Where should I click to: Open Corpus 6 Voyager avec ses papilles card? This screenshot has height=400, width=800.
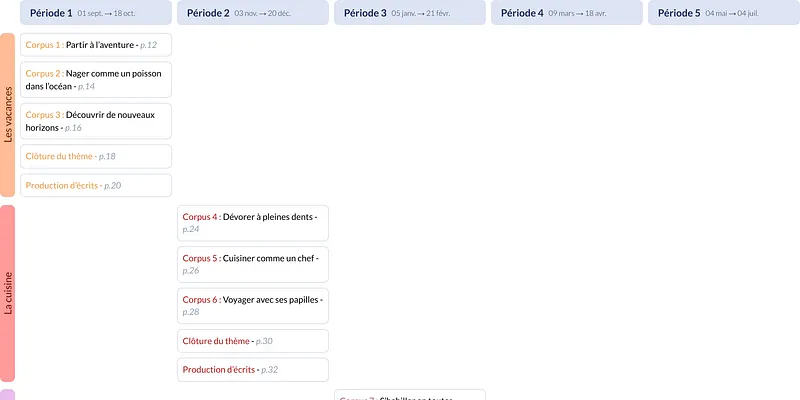(253, 306)
